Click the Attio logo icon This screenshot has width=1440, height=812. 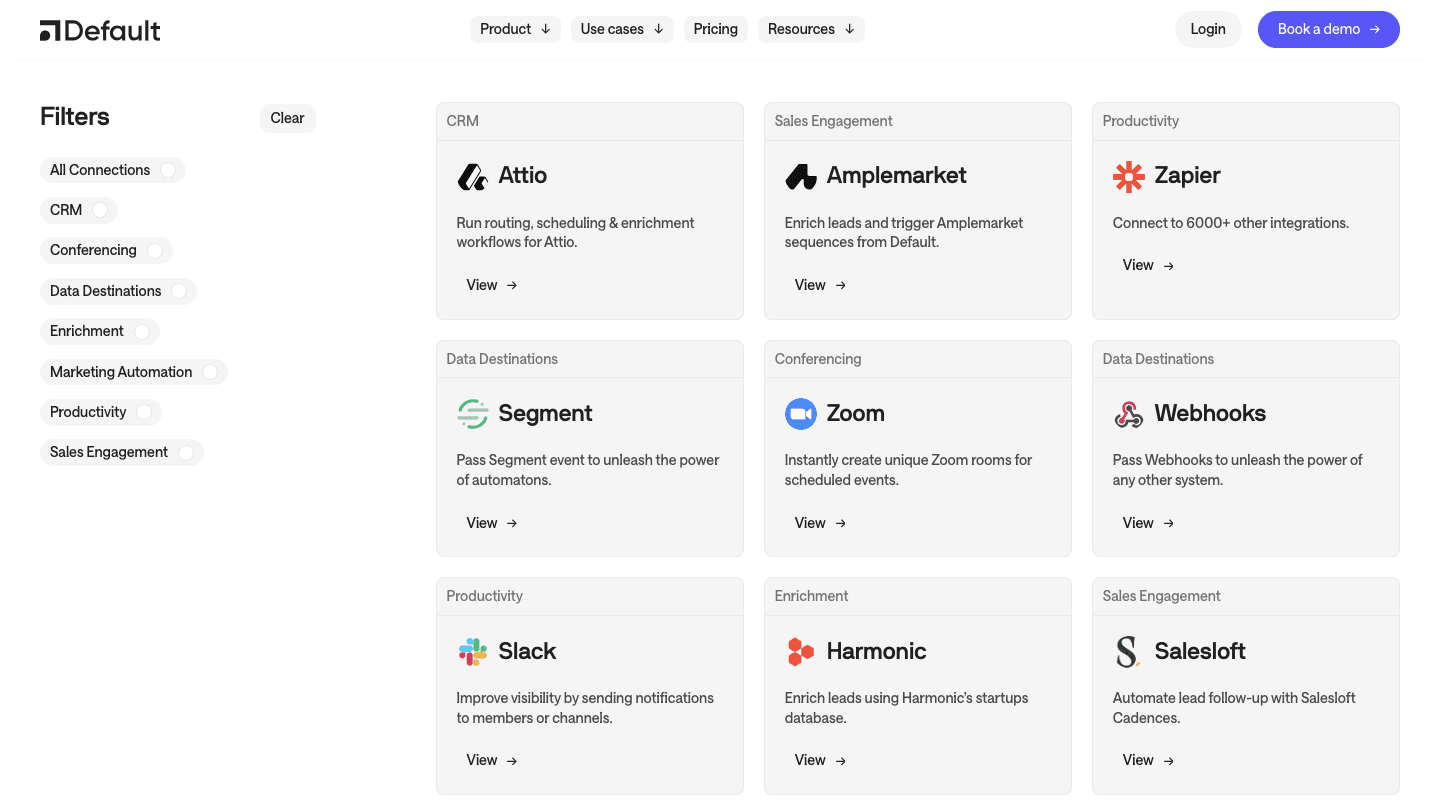pos(472,176)
